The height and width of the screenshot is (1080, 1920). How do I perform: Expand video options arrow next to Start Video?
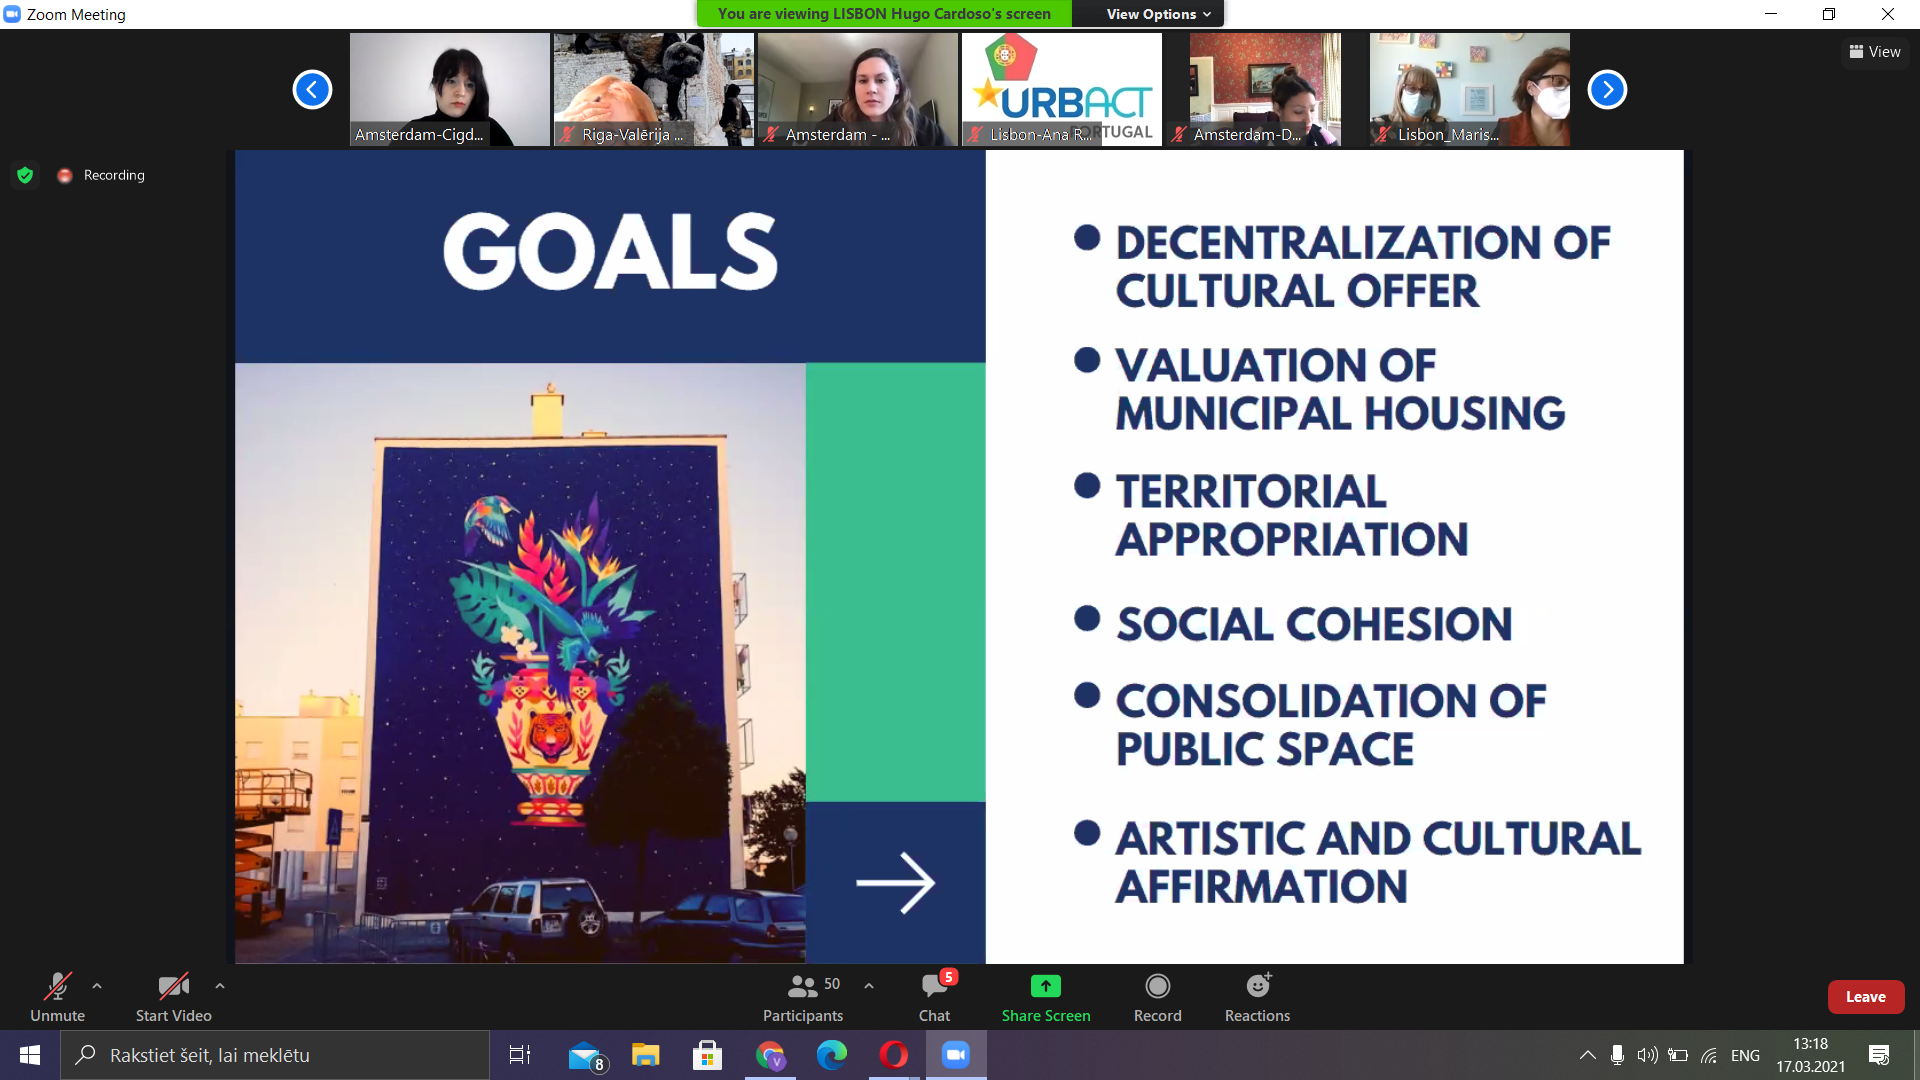click(x=220, y=986)
